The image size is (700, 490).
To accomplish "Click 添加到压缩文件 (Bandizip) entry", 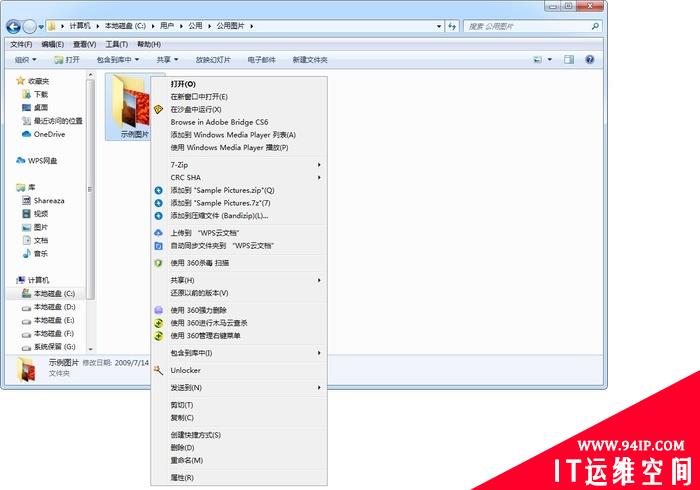I will [239, 216].
